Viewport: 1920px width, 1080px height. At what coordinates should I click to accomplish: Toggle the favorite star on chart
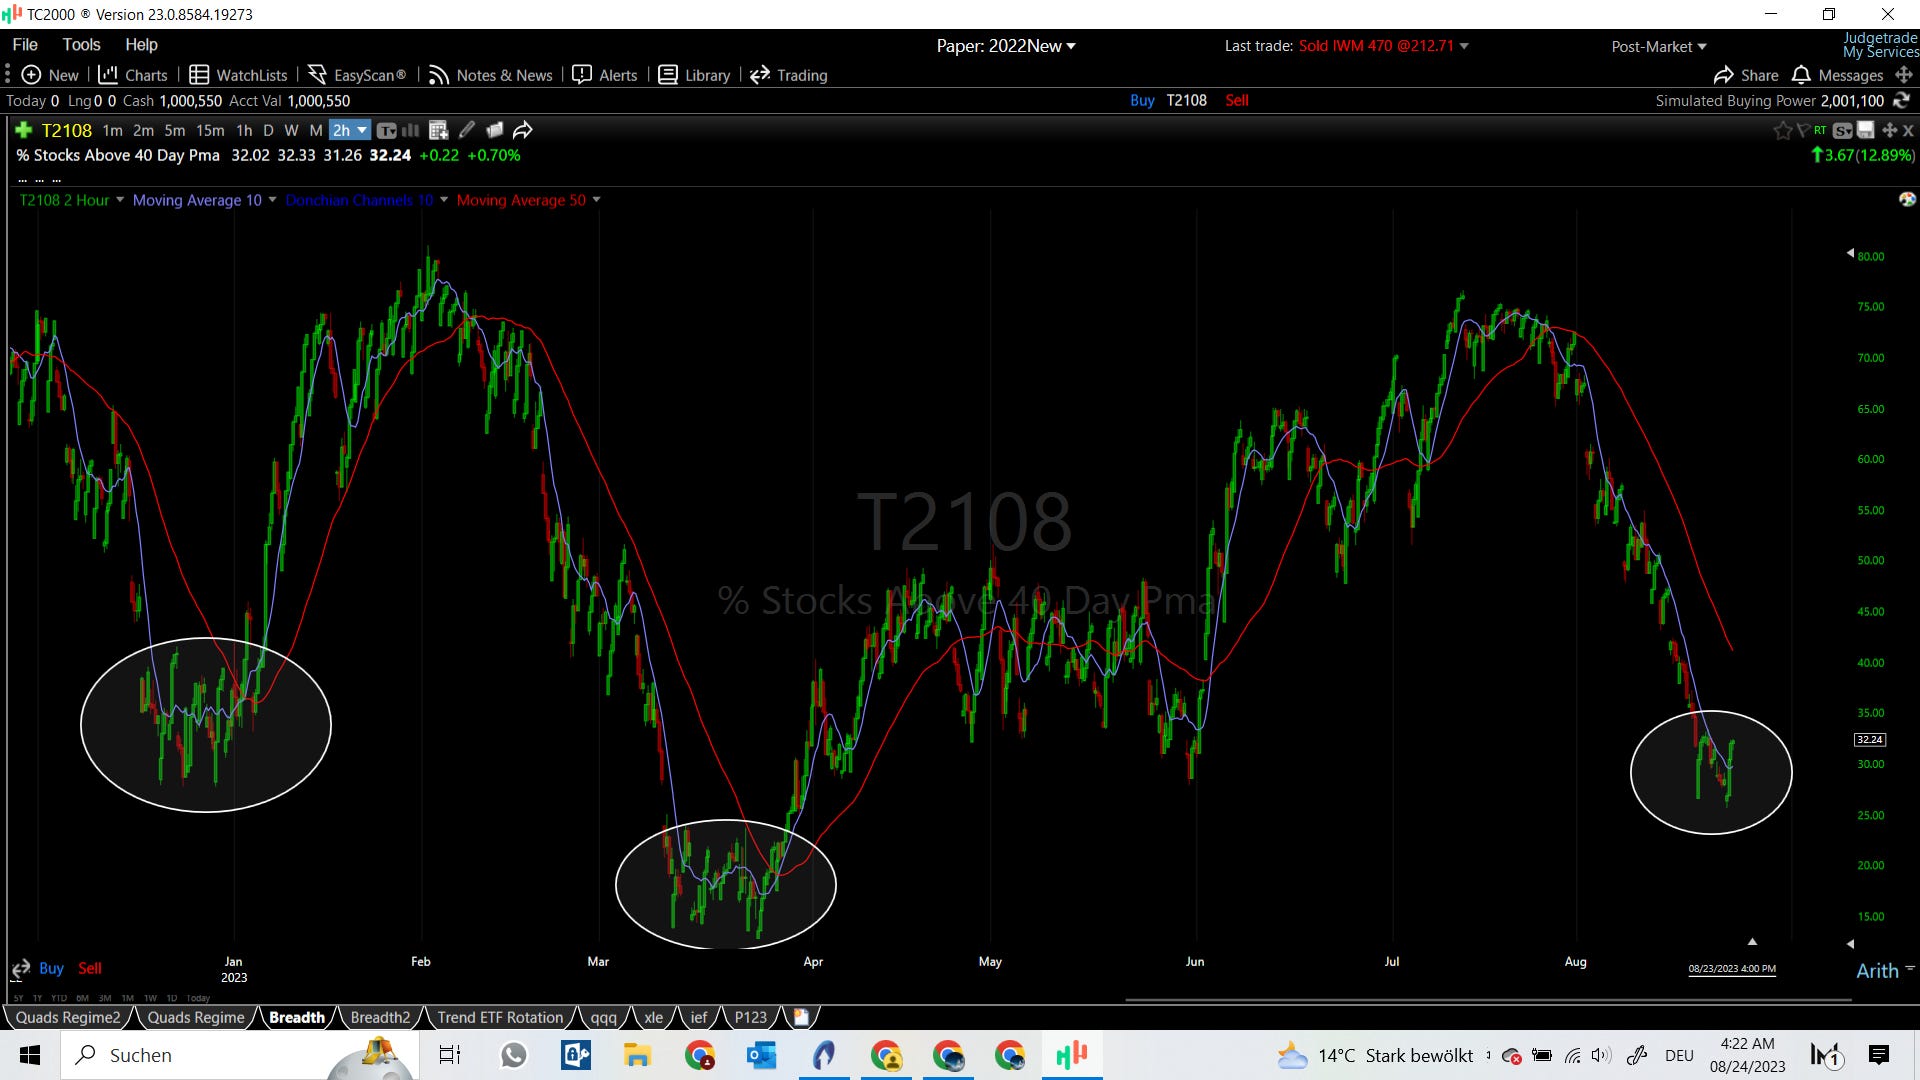[x=1782, y=130]
